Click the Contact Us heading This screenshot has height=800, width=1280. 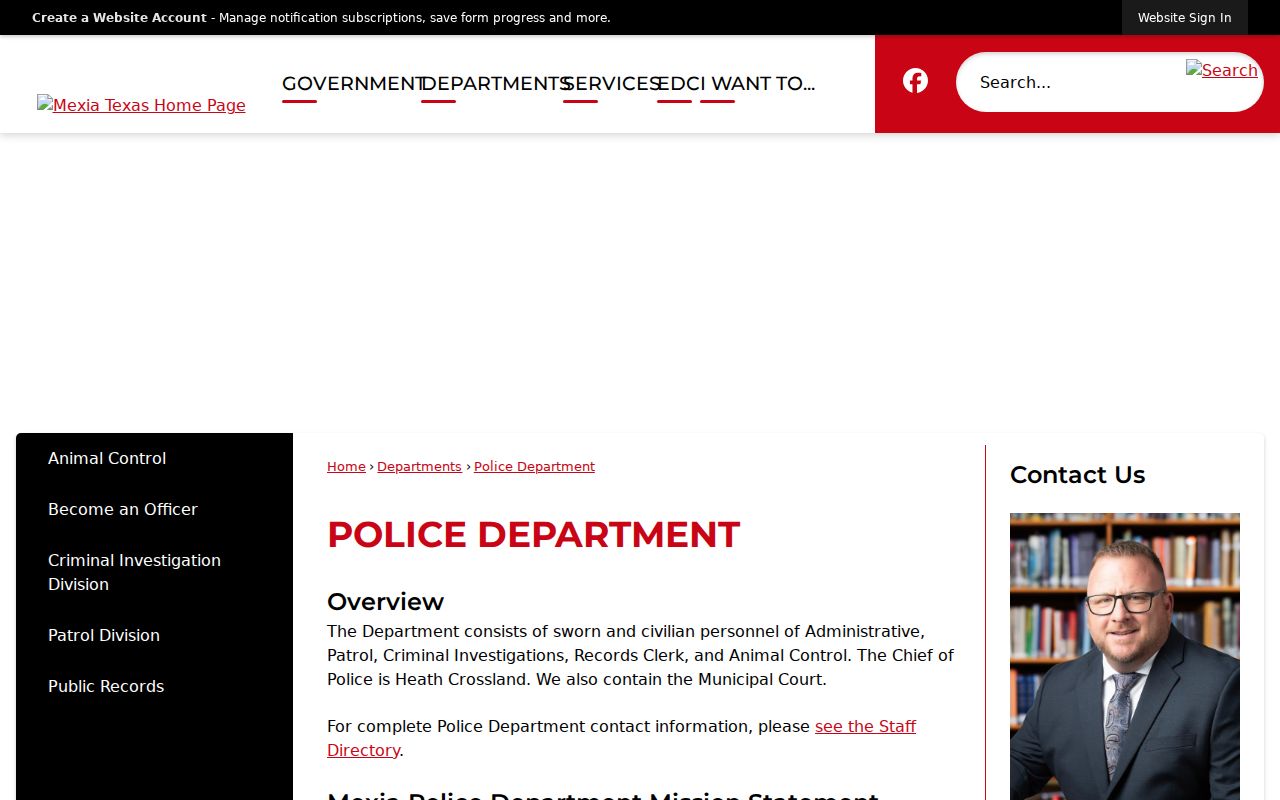[1077, 475]
